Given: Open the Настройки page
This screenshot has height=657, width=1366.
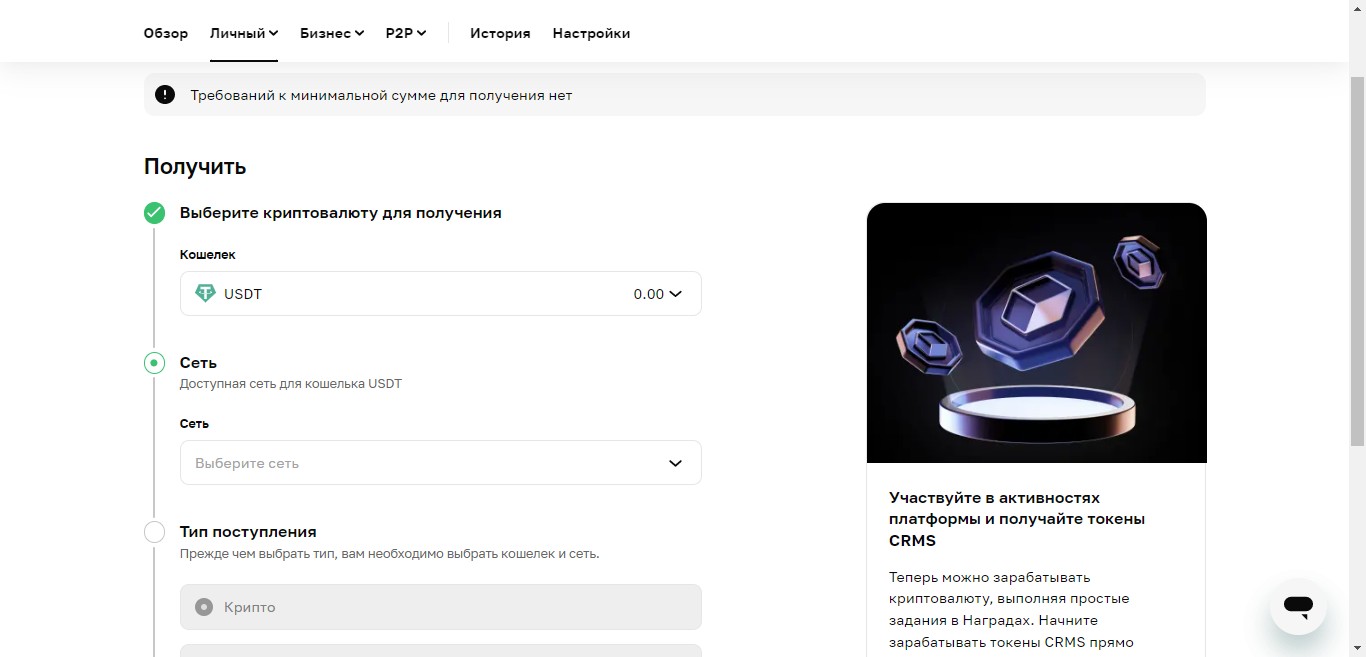Looking at the screenshot, I should click(x=591, y=33).
